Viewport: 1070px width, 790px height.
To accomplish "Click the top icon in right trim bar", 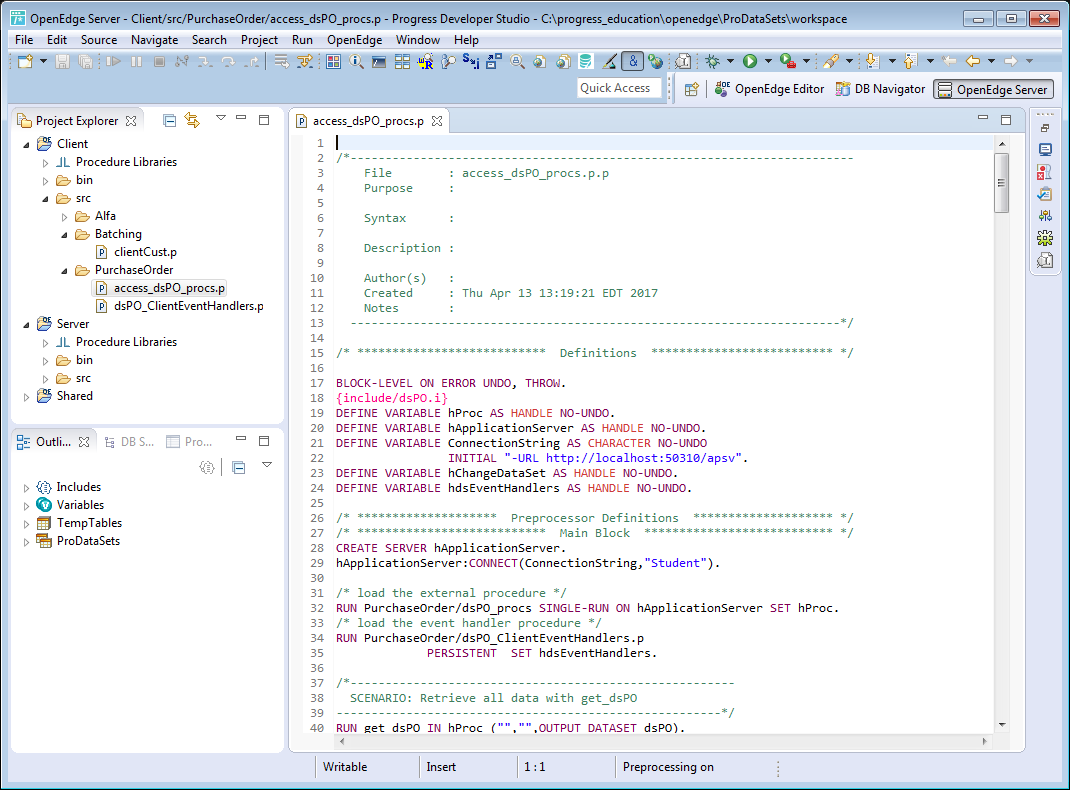I will click(x=1045, y=128).
